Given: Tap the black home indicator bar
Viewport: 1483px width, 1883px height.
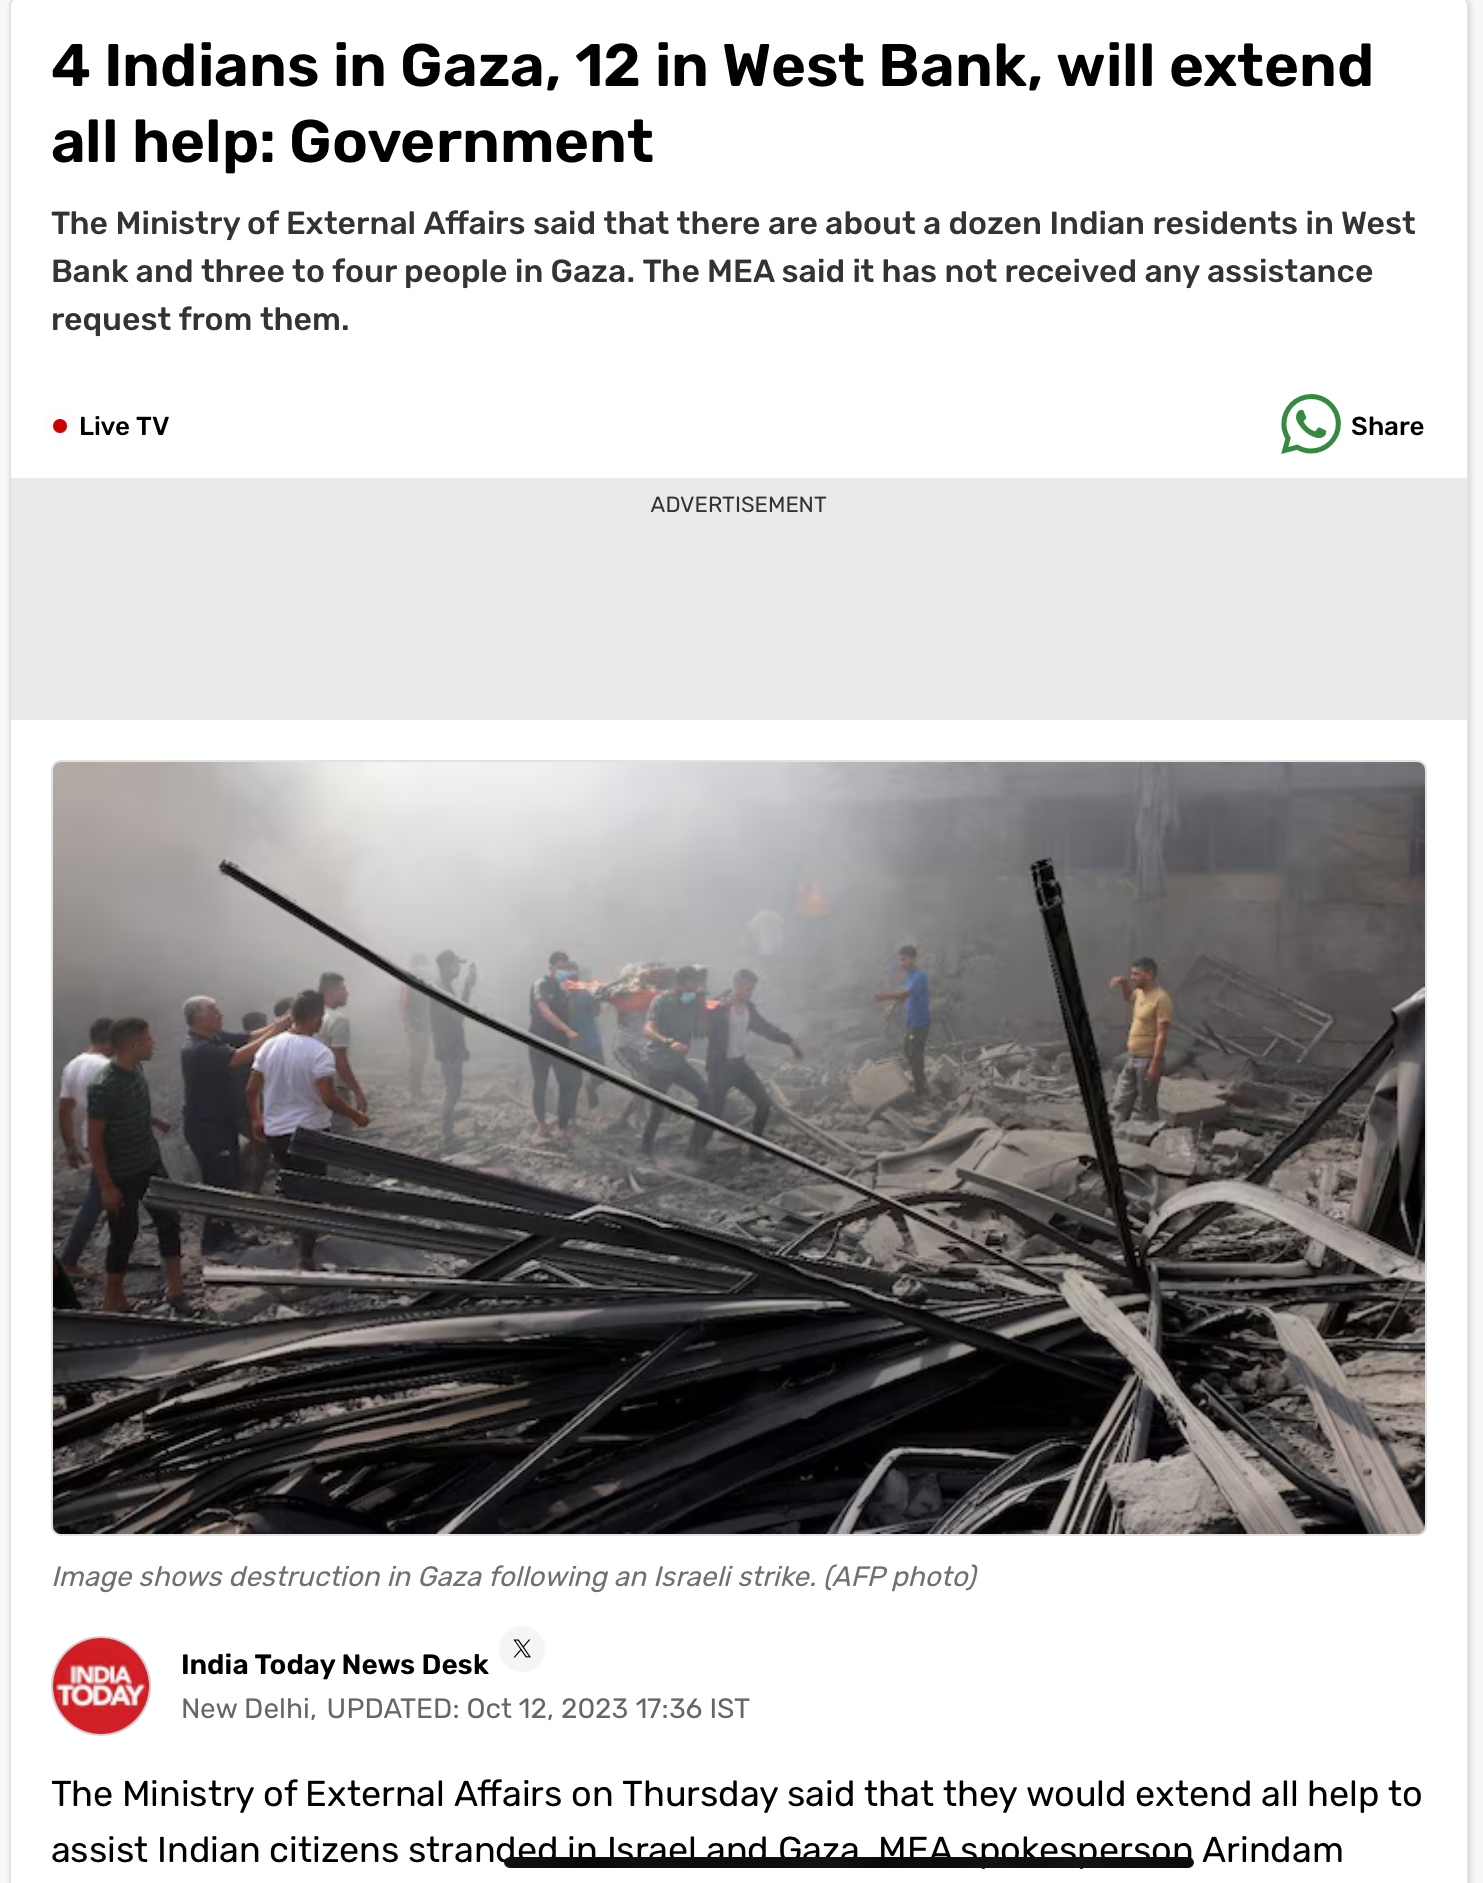Looking at the screenshot, I should pyautogui.click(x=849, y=1861).
